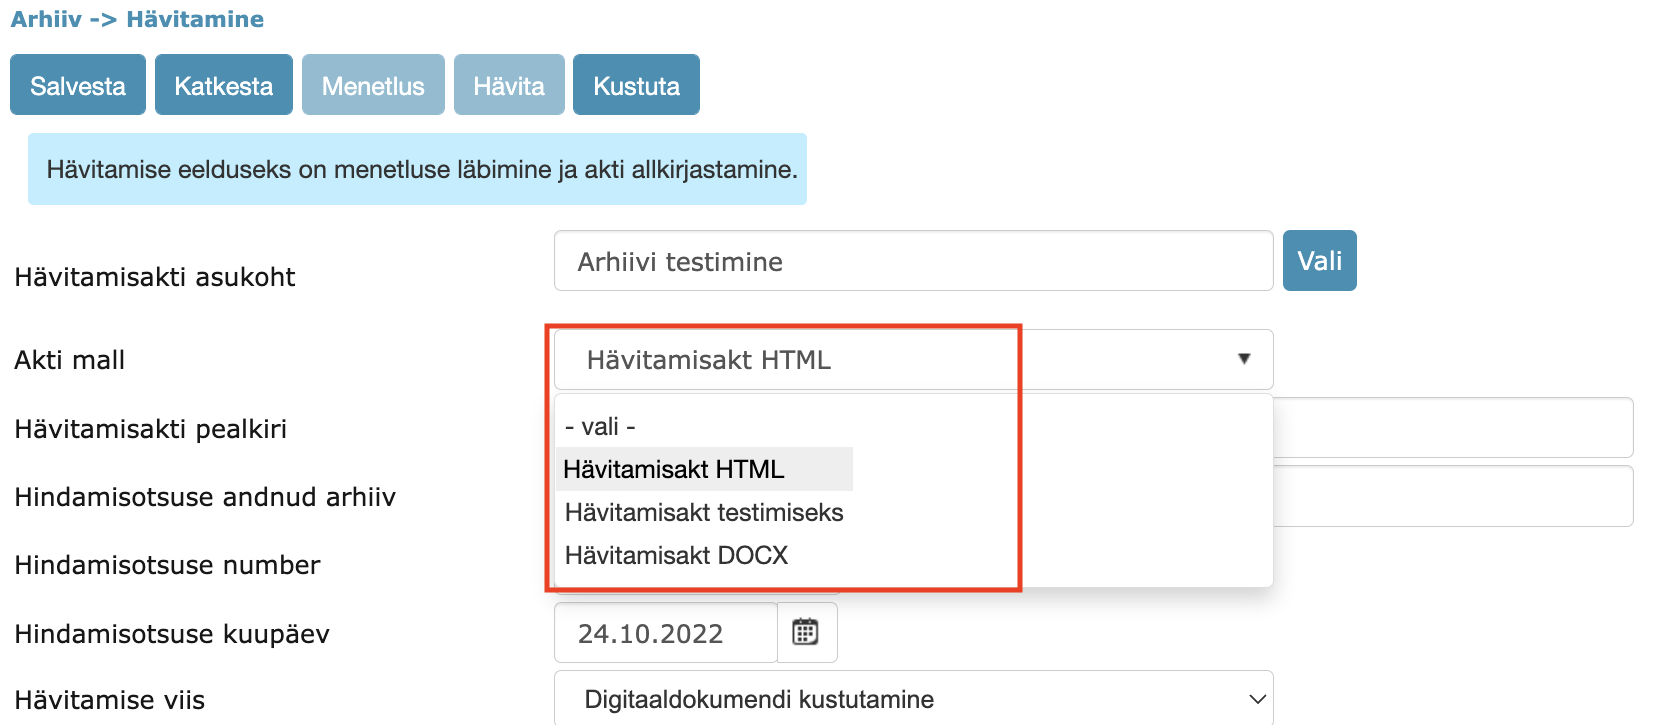Click the Hindamisotsuse andnud arhiiv field
The height and width of the screenshot is (725, 1660).
[1451, 496]
